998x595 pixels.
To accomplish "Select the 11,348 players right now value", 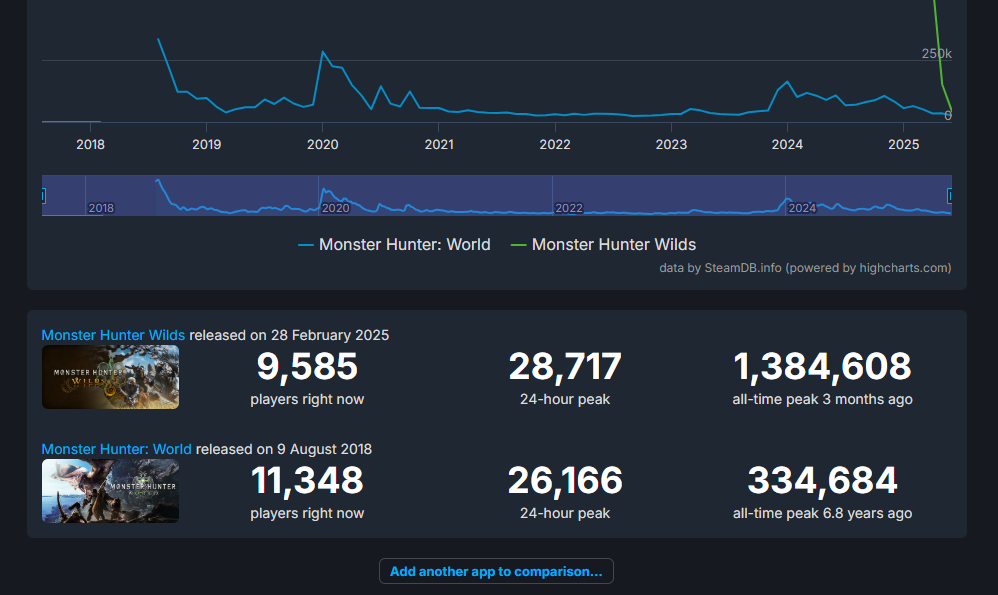I will [x=307, y=480].
